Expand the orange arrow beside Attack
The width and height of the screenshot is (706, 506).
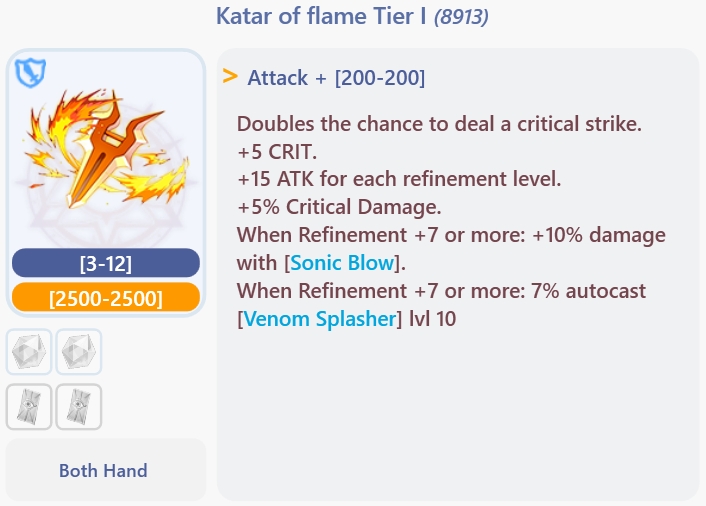pyautogui.click(x=230, y=76)
